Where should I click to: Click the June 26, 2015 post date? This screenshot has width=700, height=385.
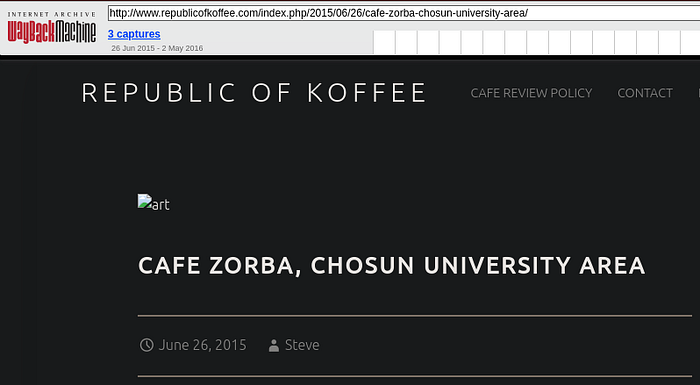pos(202,345)
